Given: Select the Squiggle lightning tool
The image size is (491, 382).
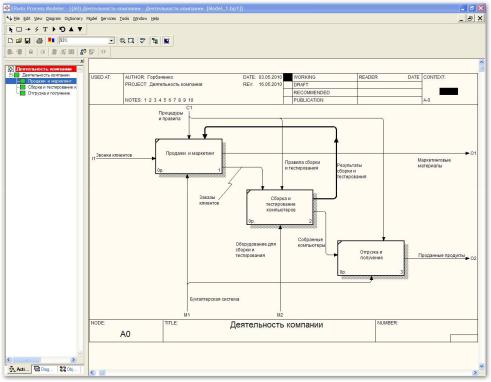Looking at the screenshot, I should (x=37, y=29).
